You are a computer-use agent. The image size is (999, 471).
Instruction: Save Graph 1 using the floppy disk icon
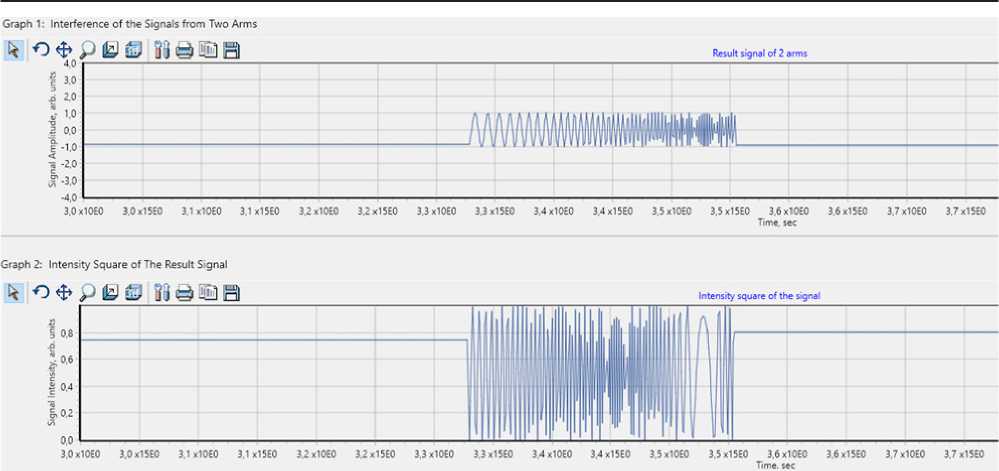[231, 50]
